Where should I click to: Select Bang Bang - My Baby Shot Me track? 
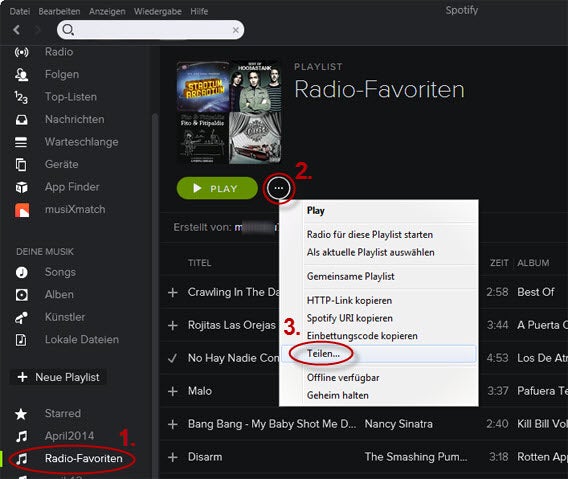(x=272, y=424)
